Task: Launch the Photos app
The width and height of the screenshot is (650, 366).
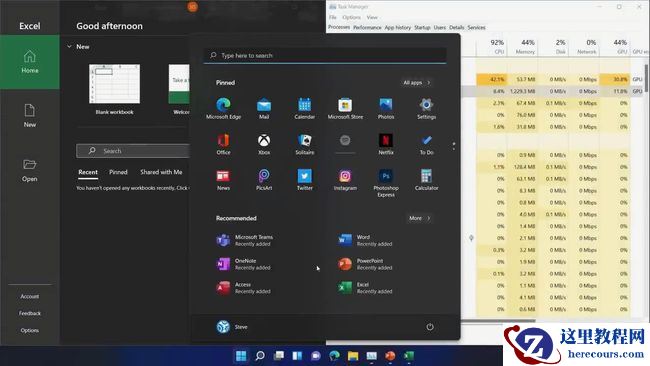Action: point(386,109)
